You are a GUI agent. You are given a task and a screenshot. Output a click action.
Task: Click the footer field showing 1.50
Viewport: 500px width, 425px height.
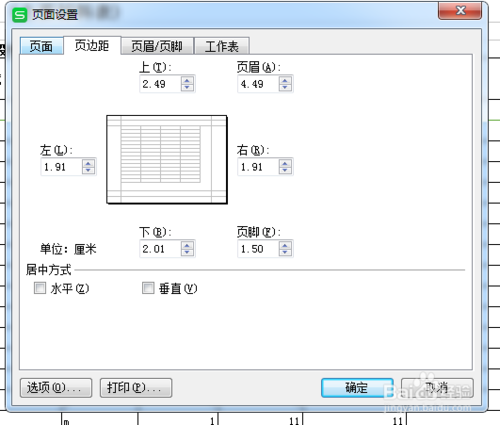tap(258, 249)
